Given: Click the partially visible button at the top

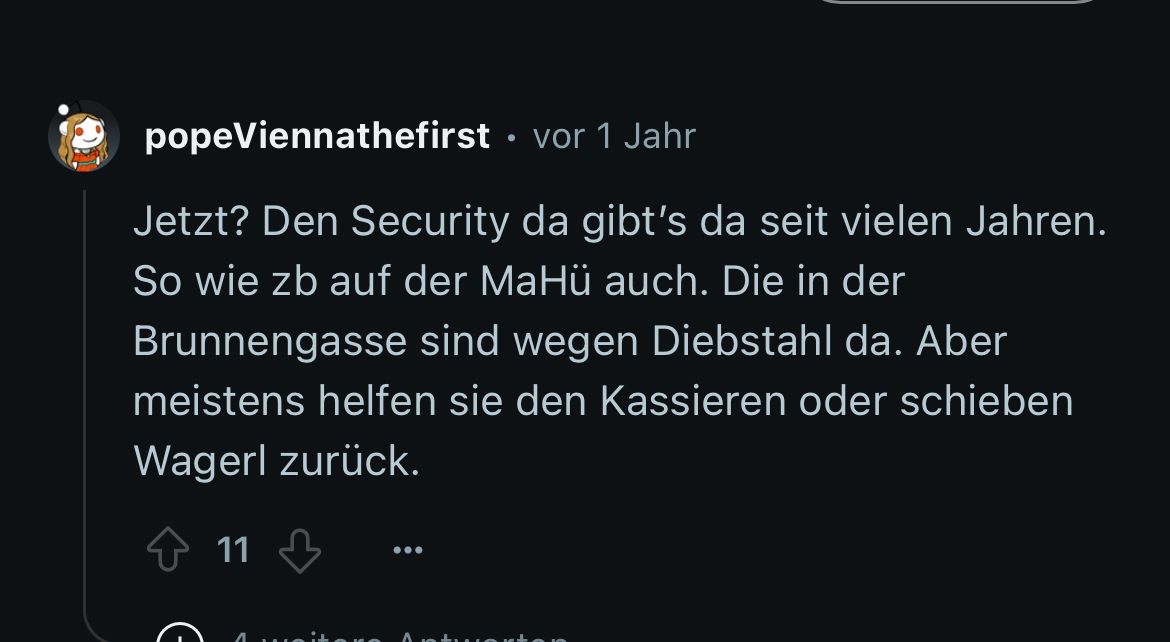Looking at the screenshot, I should coord(958,3).
